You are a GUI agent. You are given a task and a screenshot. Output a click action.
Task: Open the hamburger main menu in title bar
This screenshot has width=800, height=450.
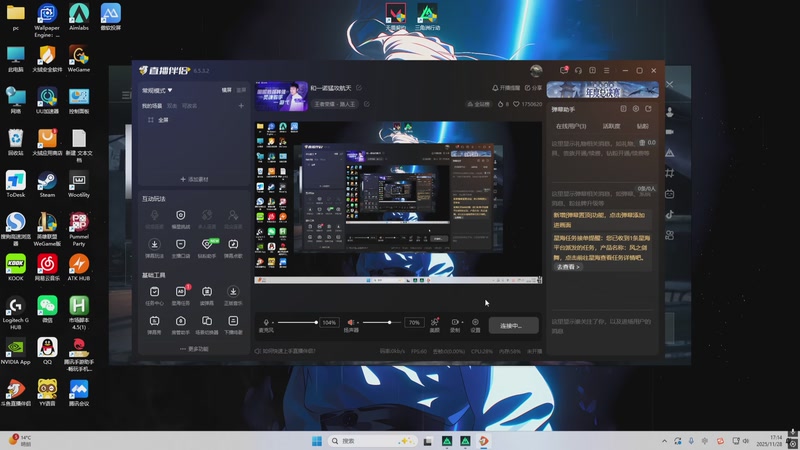click(x=607, y=70)
